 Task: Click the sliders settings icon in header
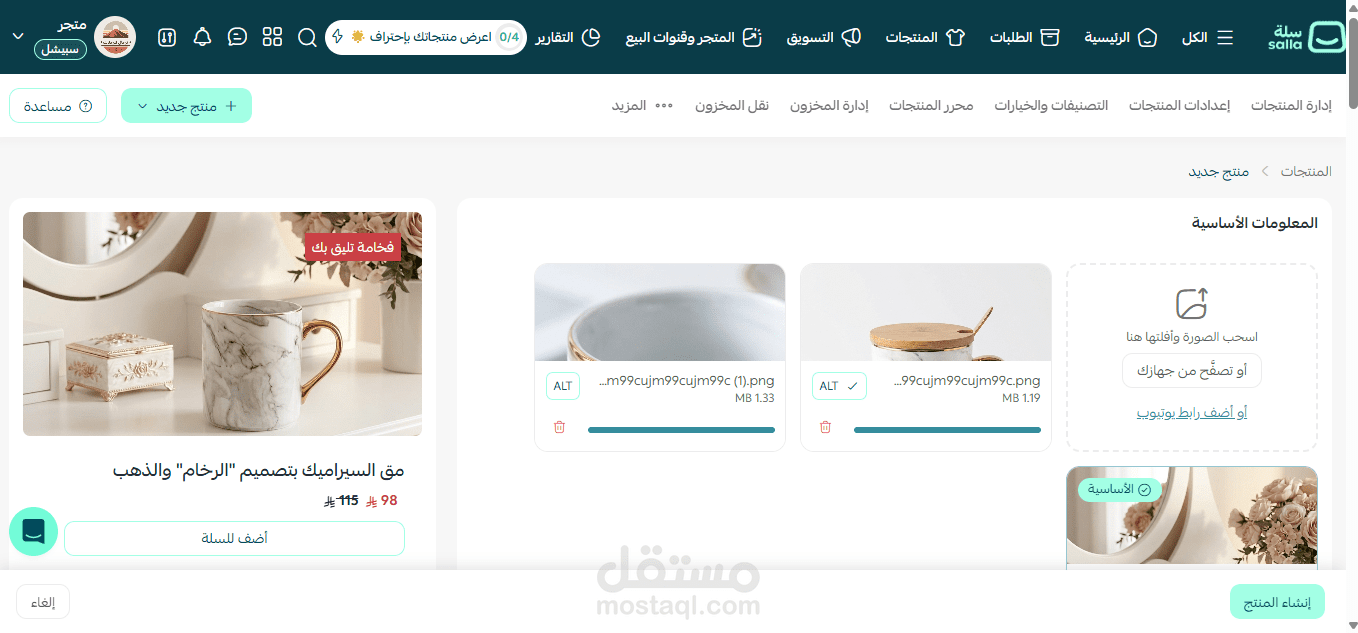[167, 37]
